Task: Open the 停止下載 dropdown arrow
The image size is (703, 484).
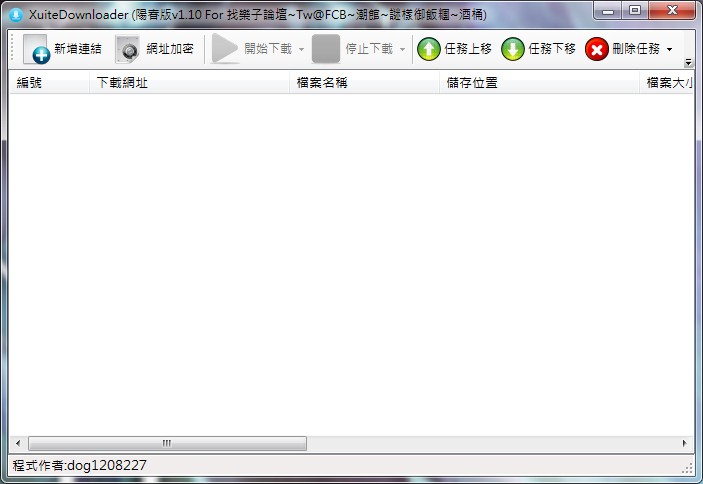Action: tap(402, 49)
